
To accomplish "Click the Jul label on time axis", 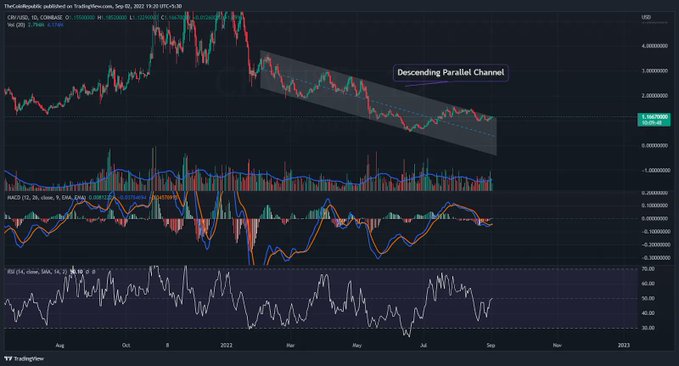I will tap(424, 345).
